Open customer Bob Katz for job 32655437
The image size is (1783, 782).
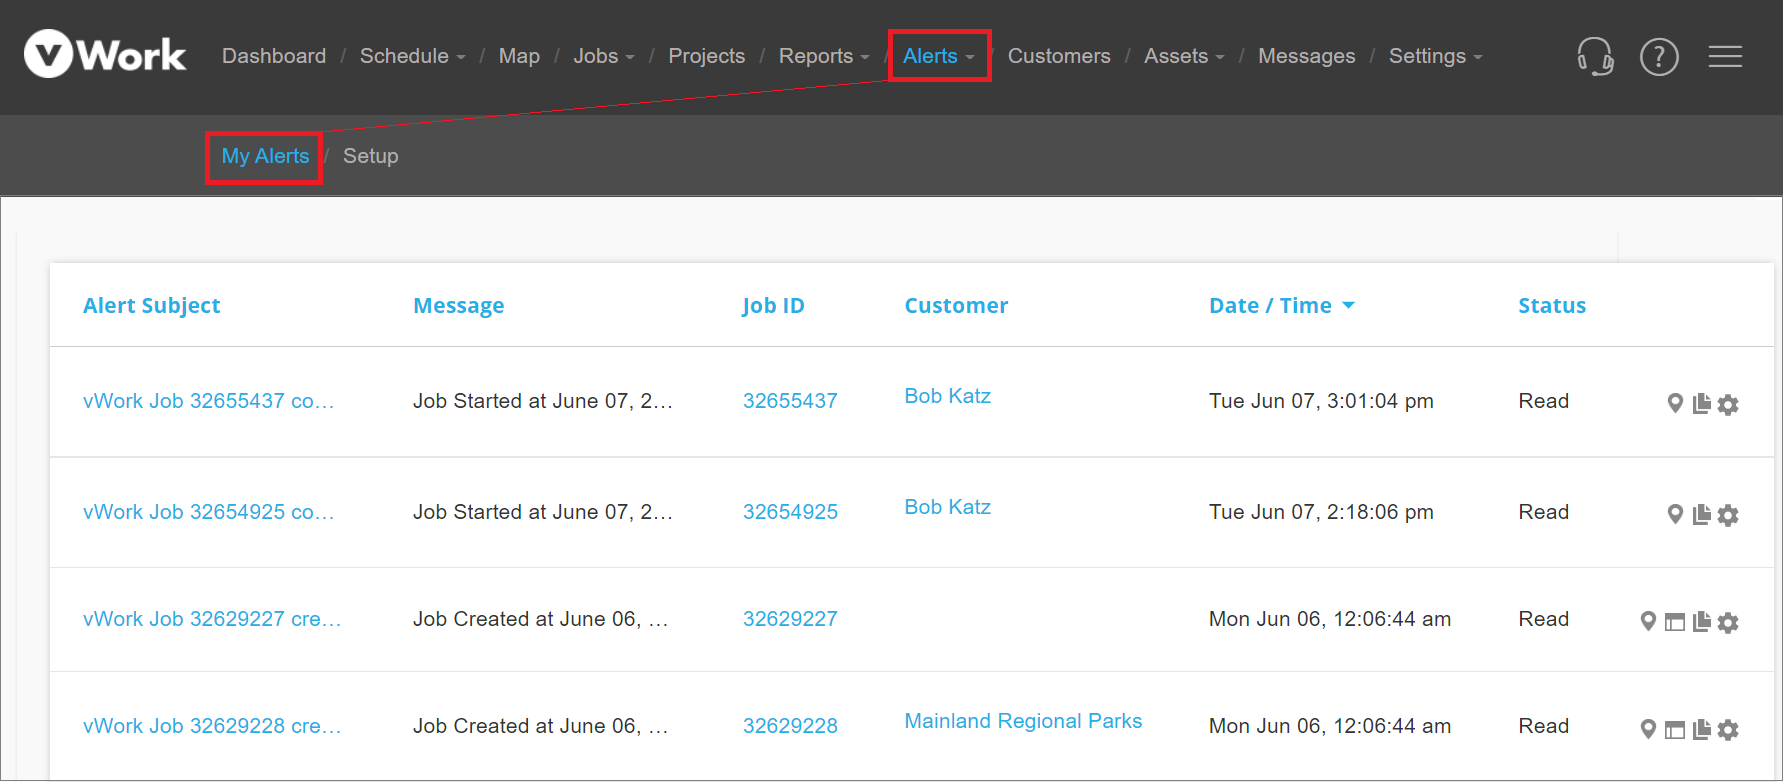click(948, 396)
